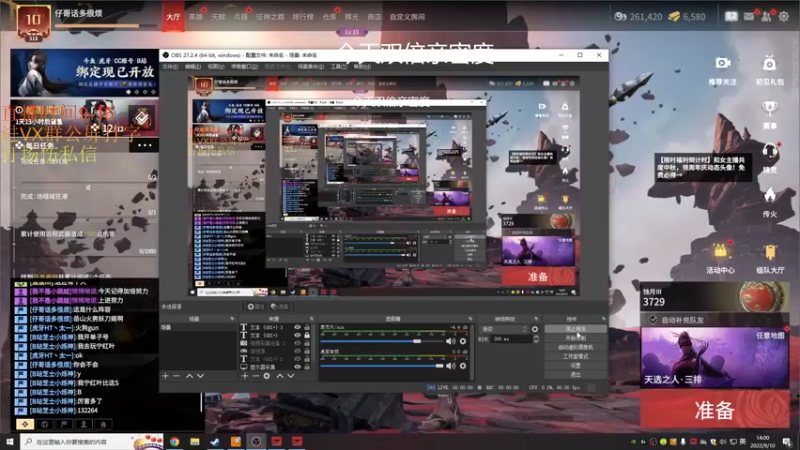The height and width of the screenshot is (450, 800).
Task: Click OBS start virtual camera button
Action: [x=576, y=347]
